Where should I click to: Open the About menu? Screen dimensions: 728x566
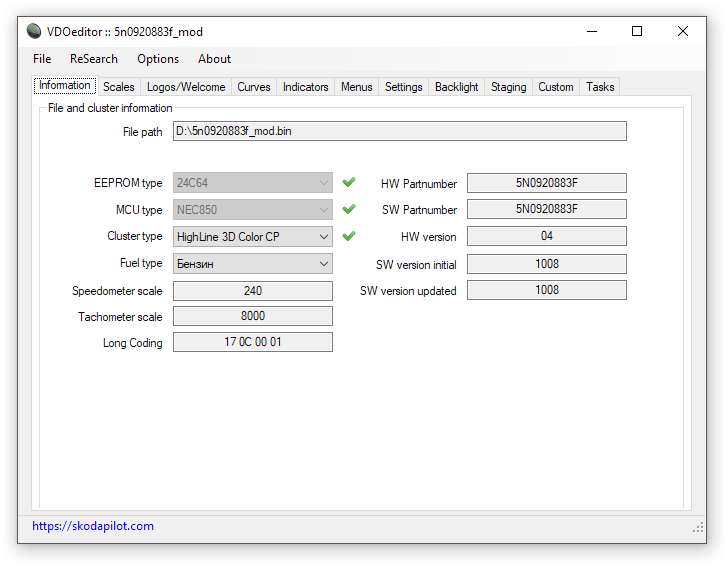pos(214,59)
